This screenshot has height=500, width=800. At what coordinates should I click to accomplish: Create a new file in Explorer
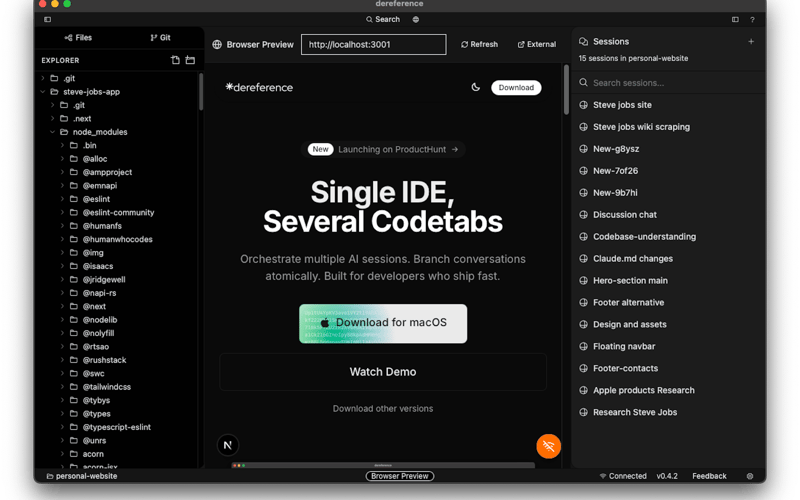[175, 60]
